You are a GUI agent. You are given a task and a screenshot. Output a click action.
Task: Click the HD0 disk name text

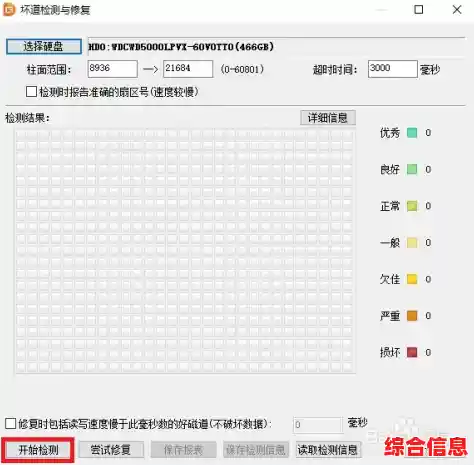pos(181,47)
